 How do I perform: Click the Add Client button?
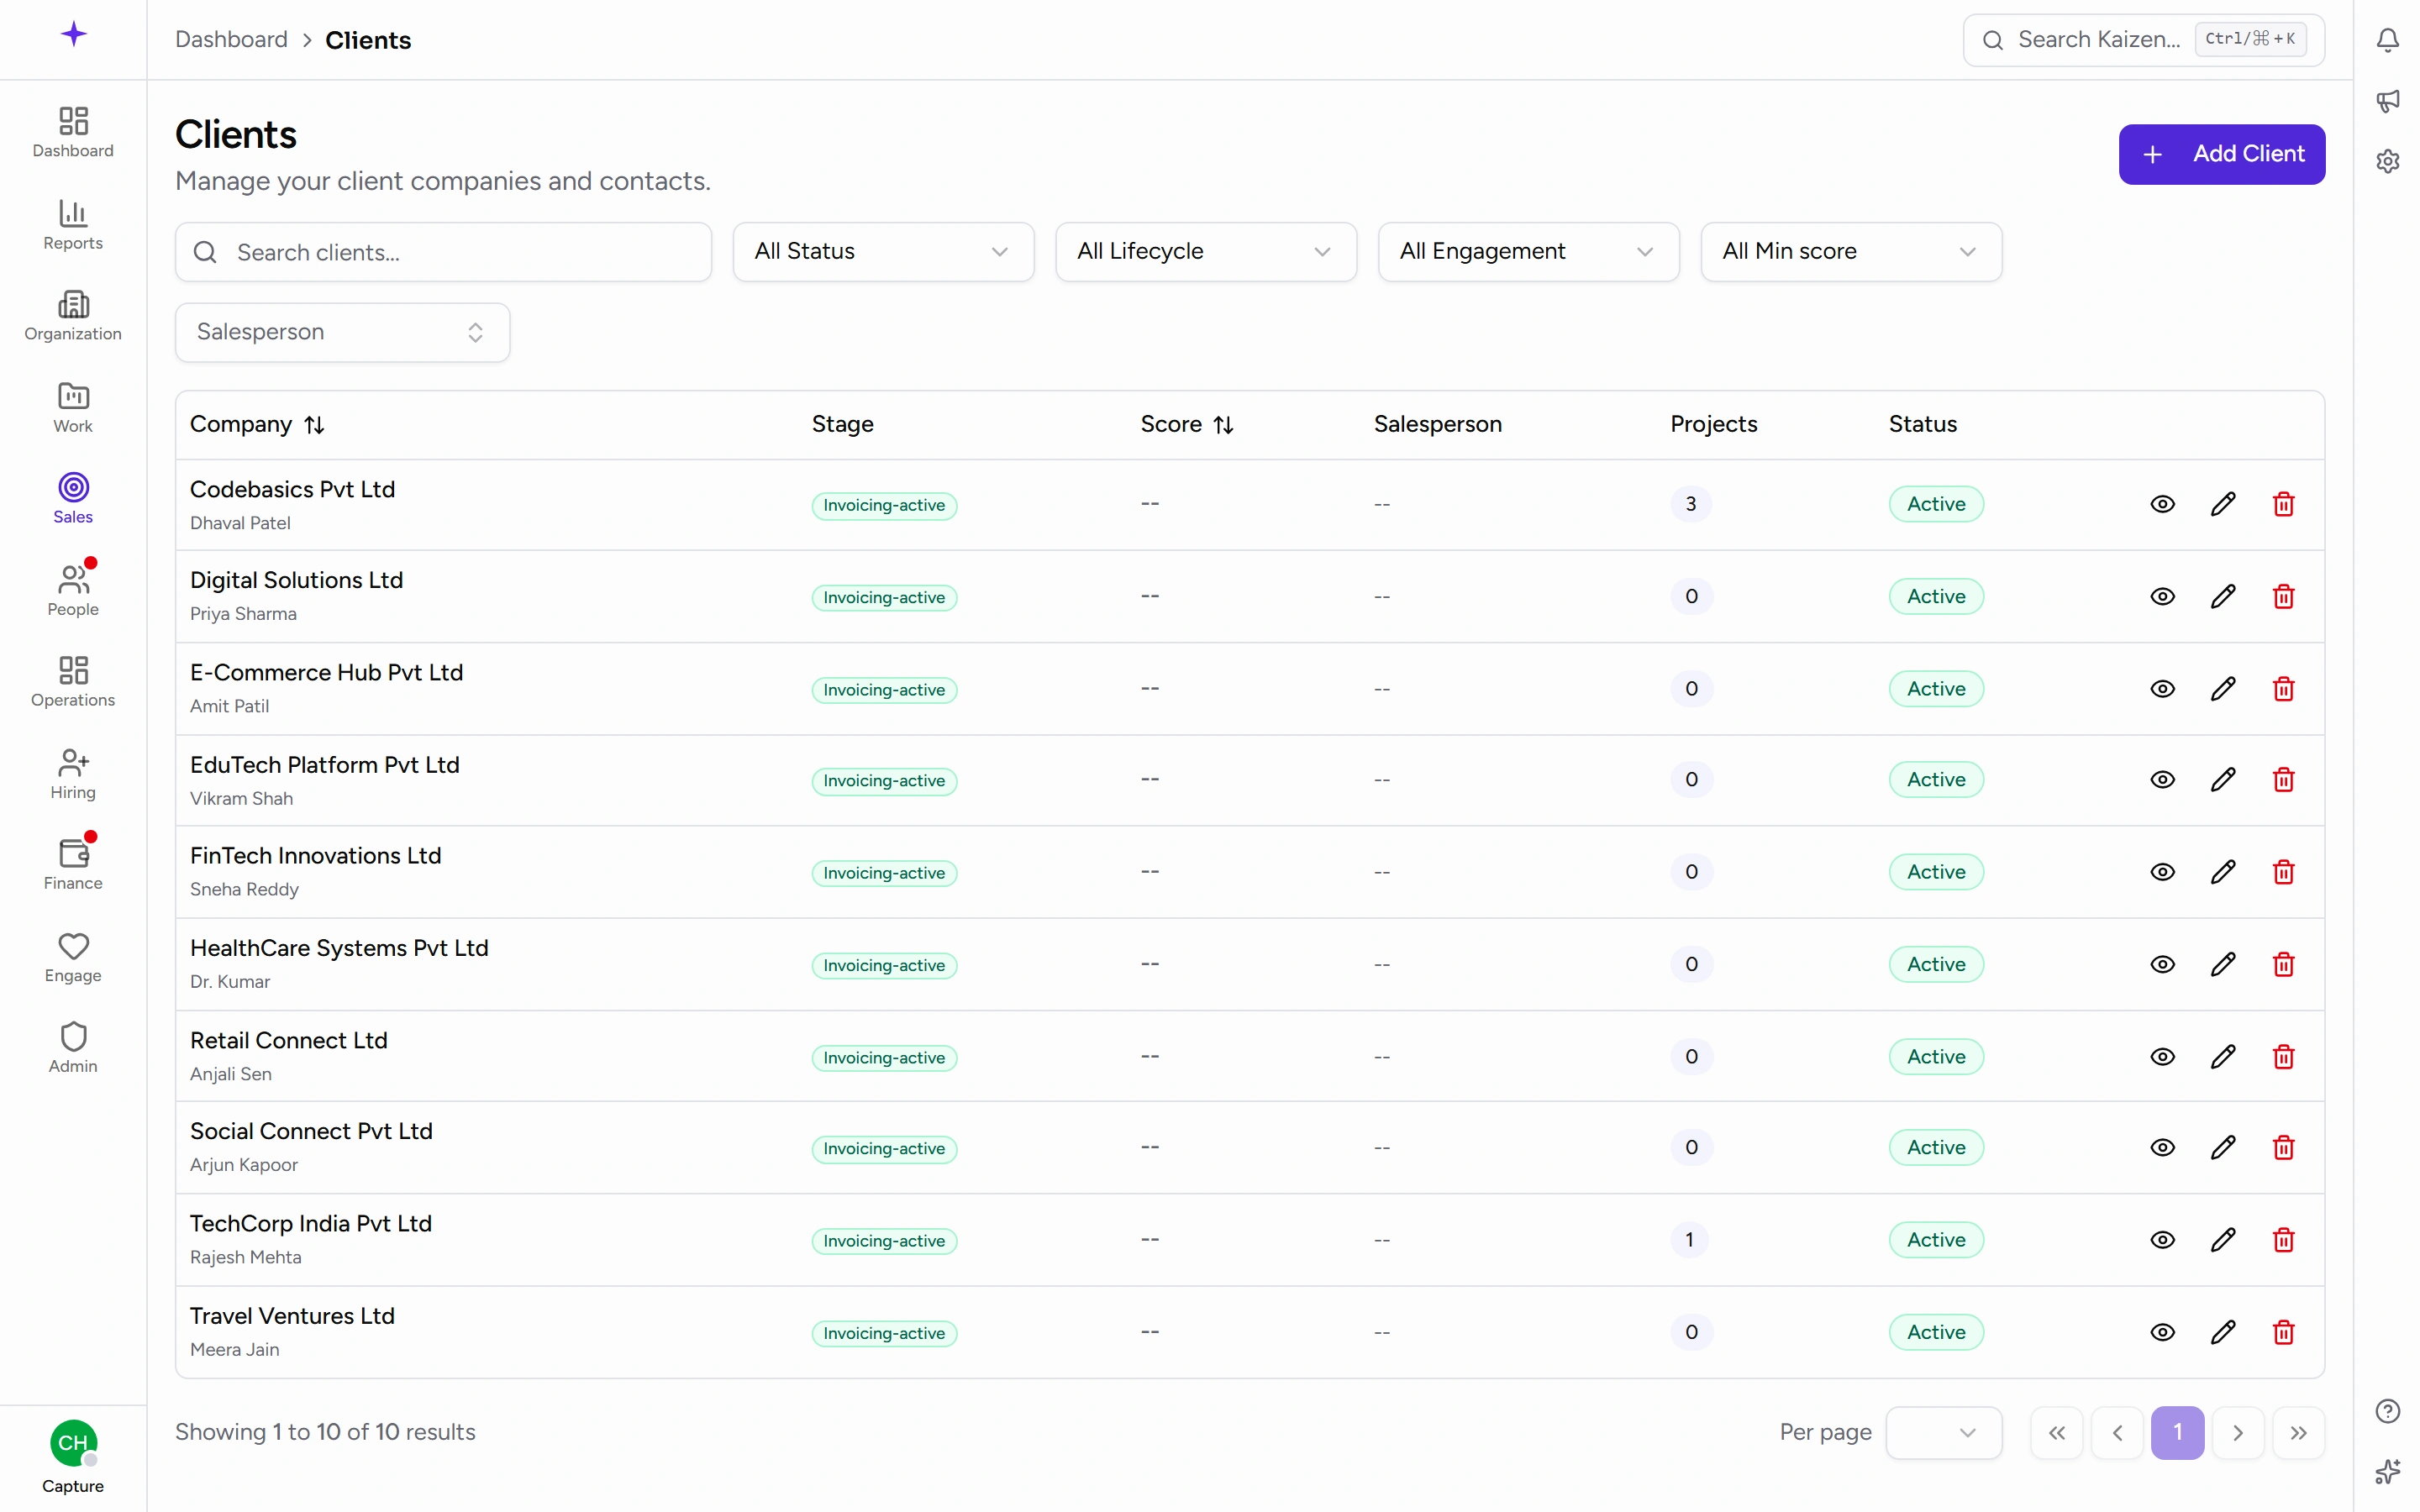click(2221, 154)
